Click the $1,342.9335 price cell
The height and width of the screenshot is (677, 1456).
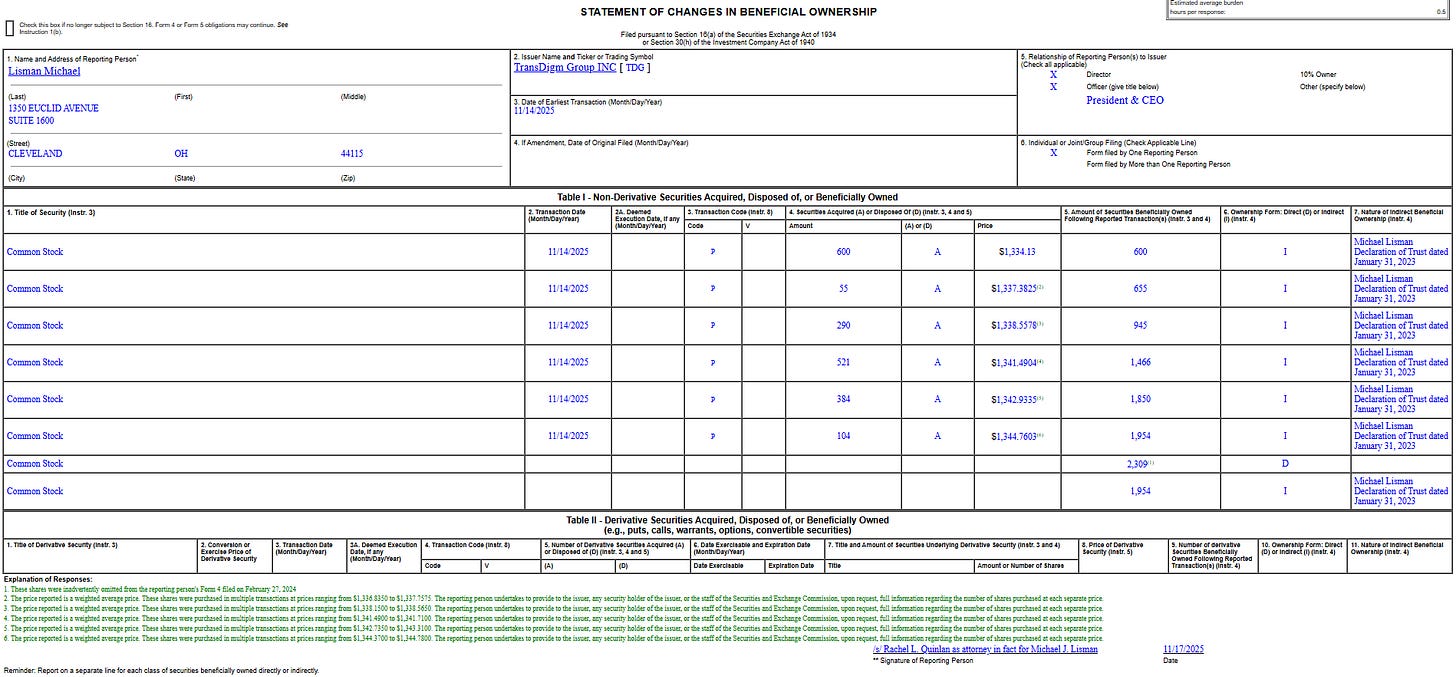1017,399
